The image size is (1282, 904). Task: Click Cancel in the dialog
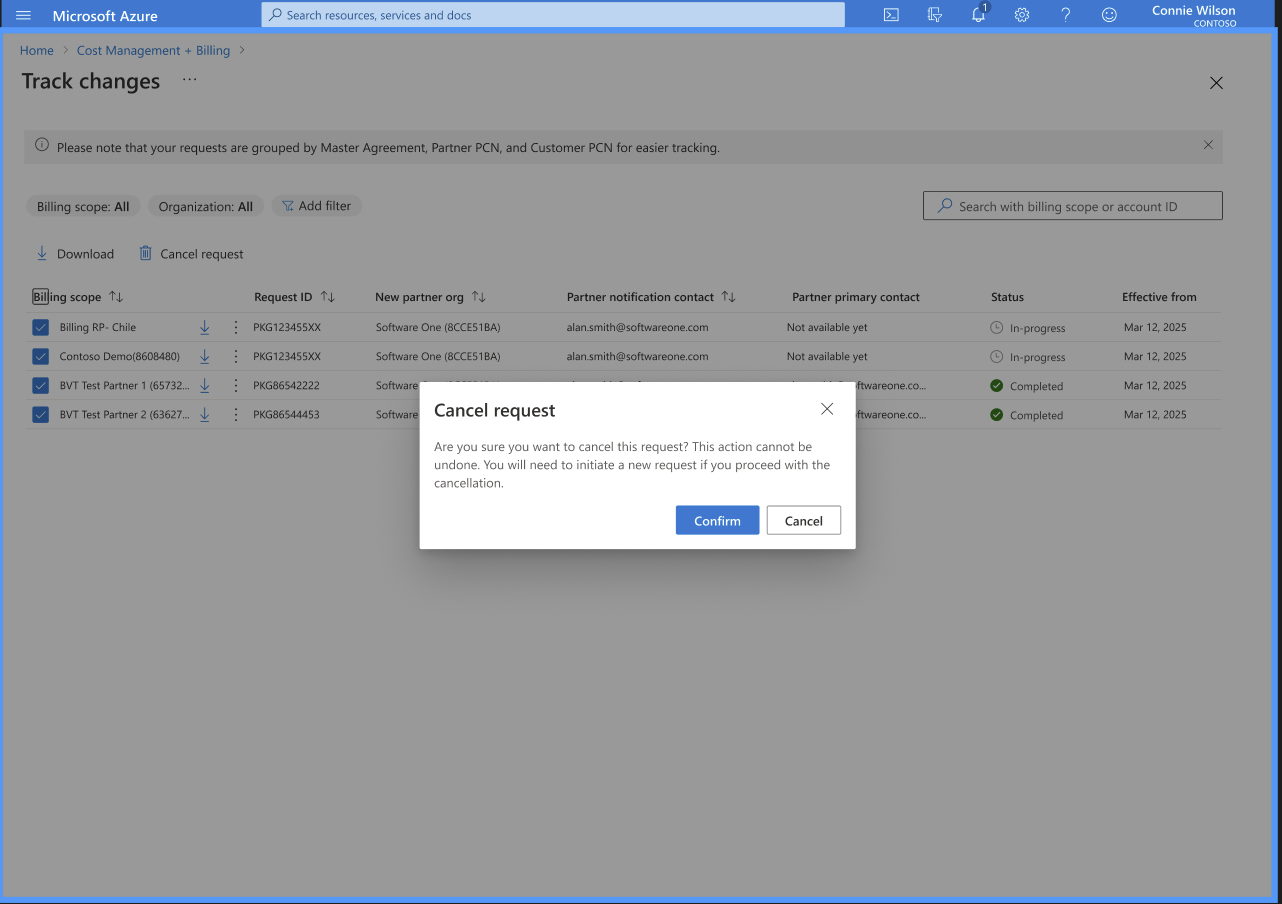tap(804, 520)
